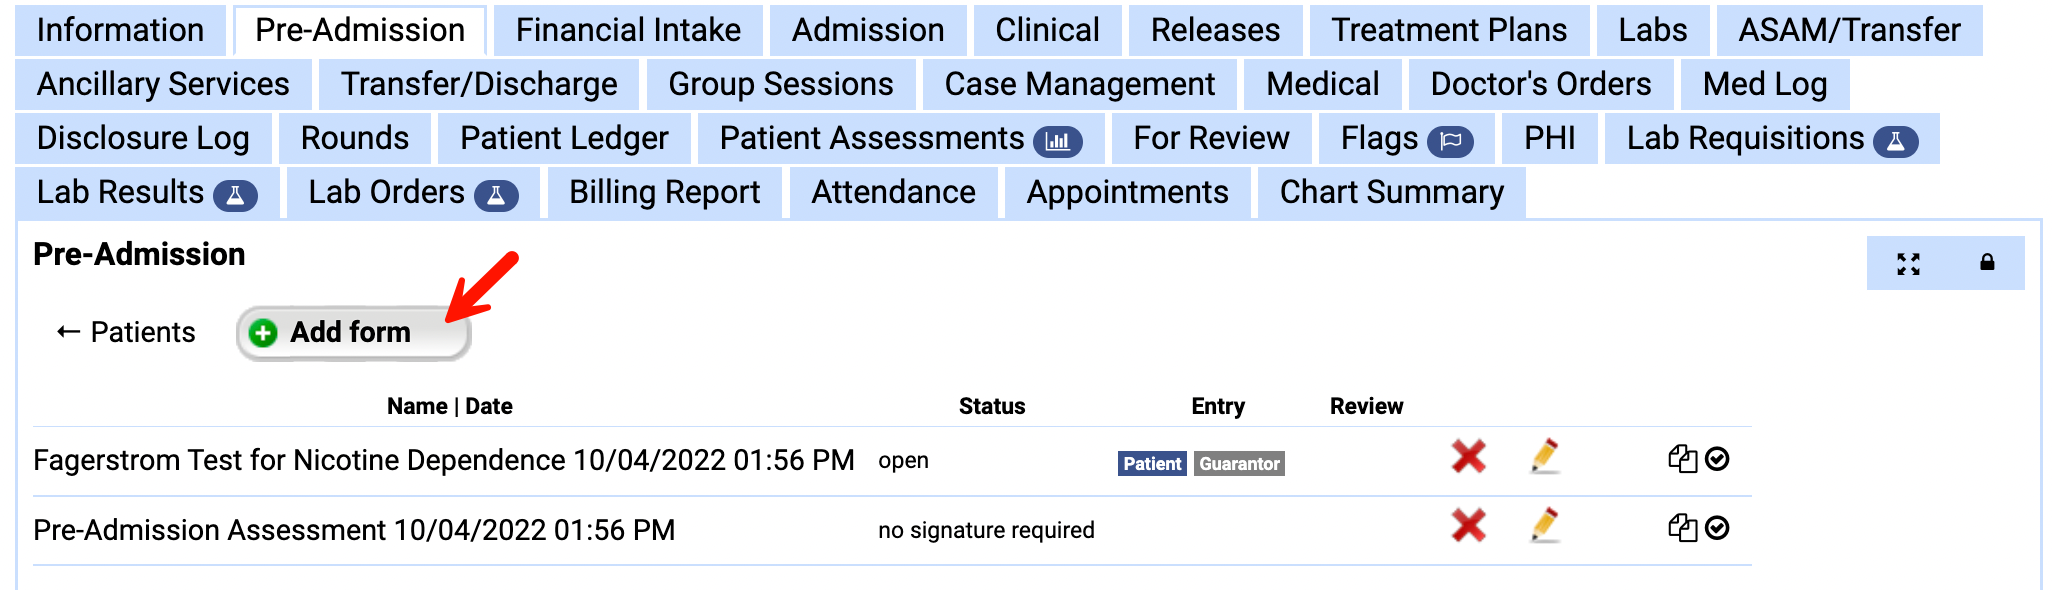Copy the Pre-Admission Assessment form
This screenshot has width=2052, height=590.
pyautogui.click(x=1682, y=528)
